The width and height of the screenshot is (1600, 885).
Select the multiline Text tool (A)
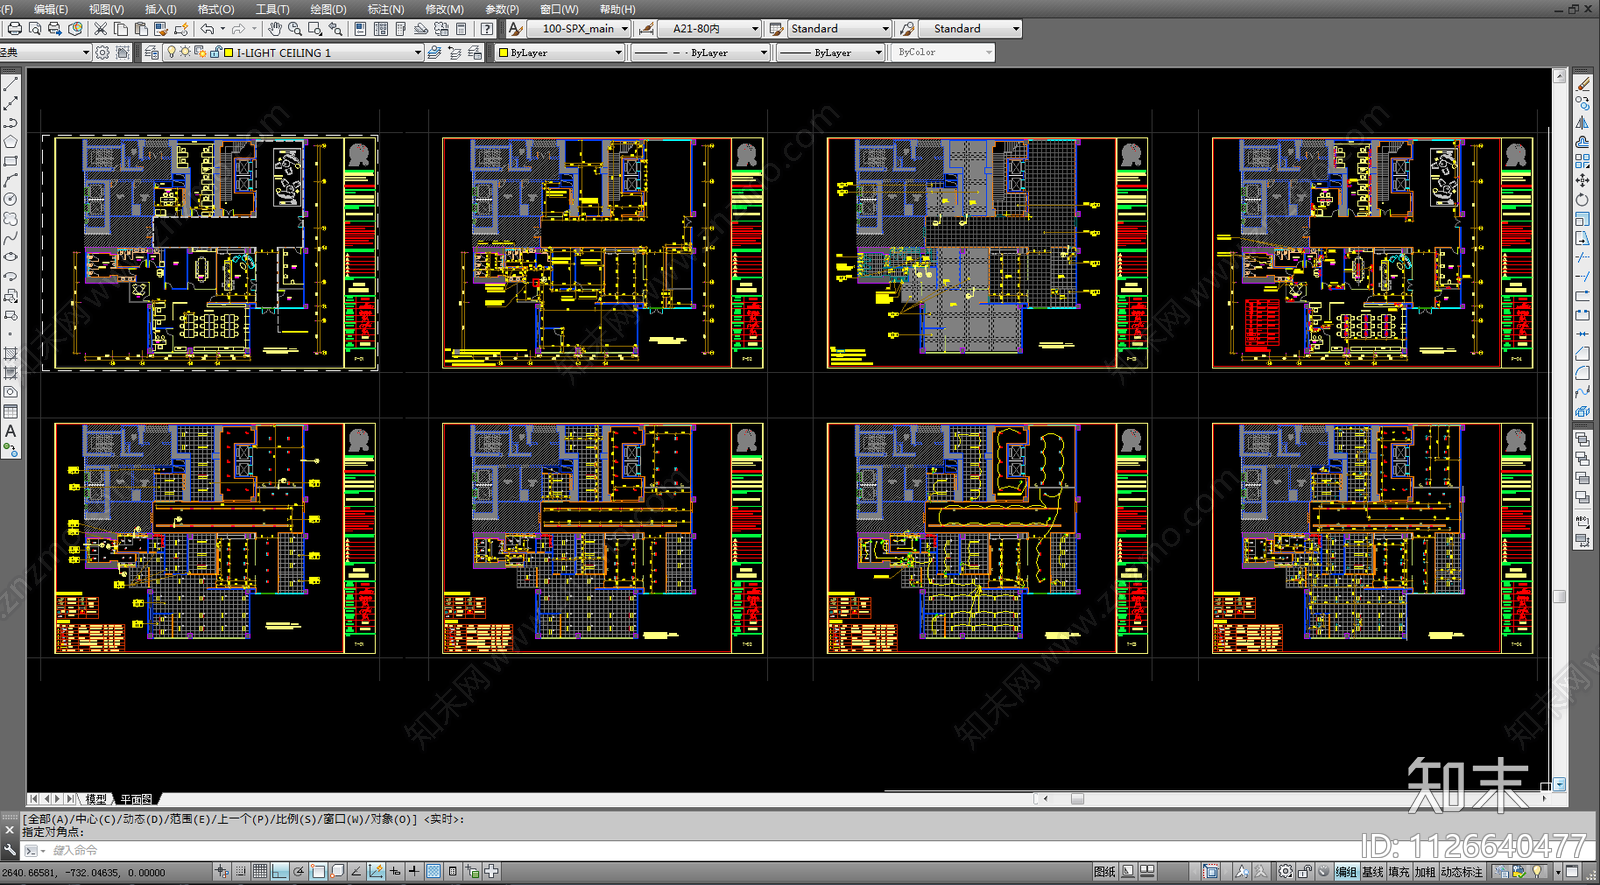click(x=11, y=431)
